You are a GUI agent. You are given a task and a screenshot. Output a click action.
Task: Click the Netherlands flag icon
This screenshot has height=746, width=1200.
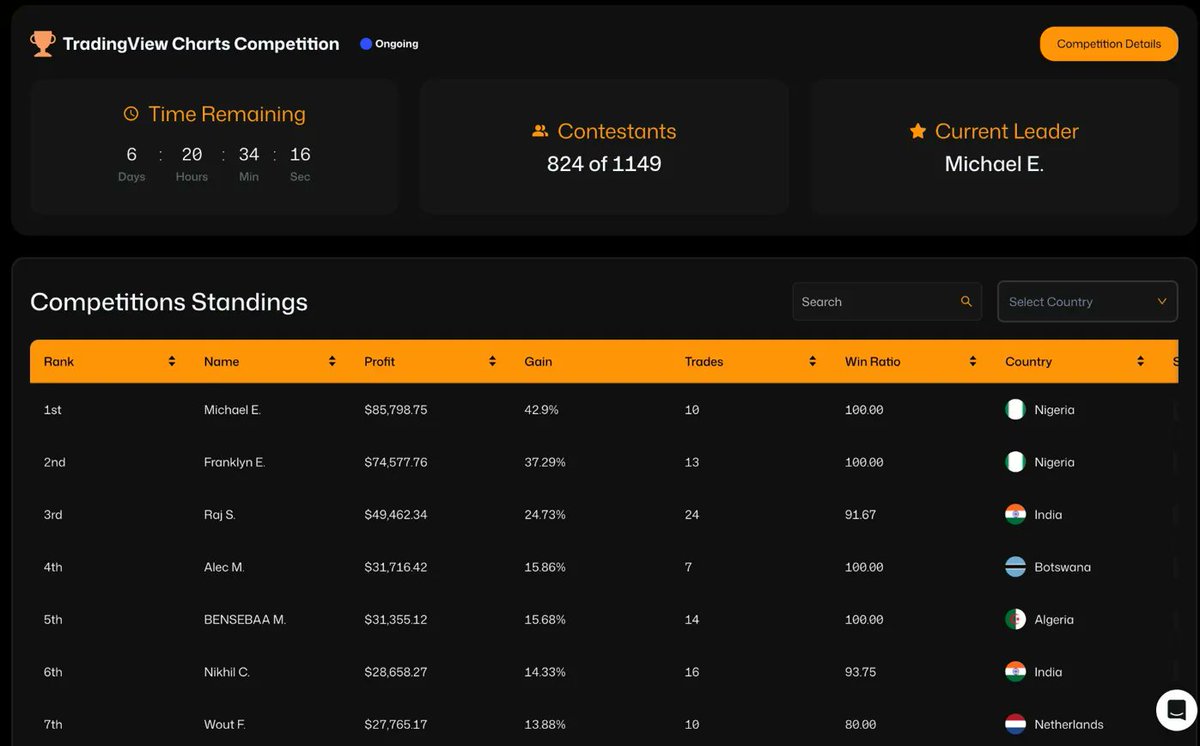tap(1015, 724)
